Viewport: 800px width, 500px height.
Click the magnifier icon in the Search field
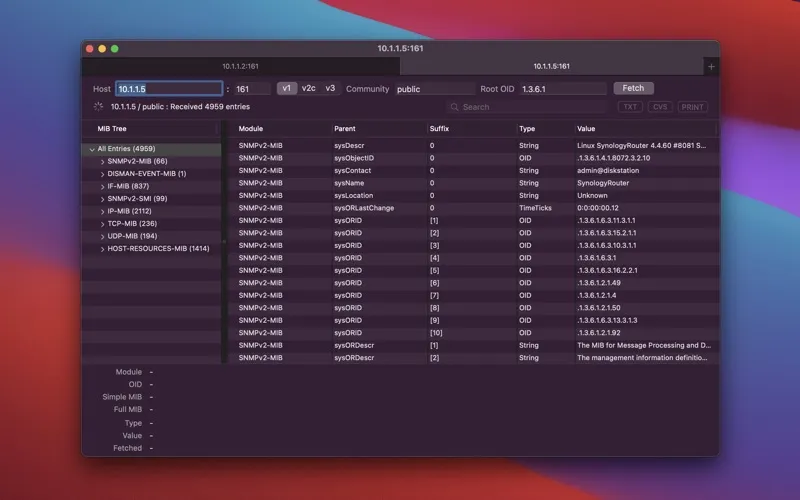pyautogui.click(x=454, y=107)
